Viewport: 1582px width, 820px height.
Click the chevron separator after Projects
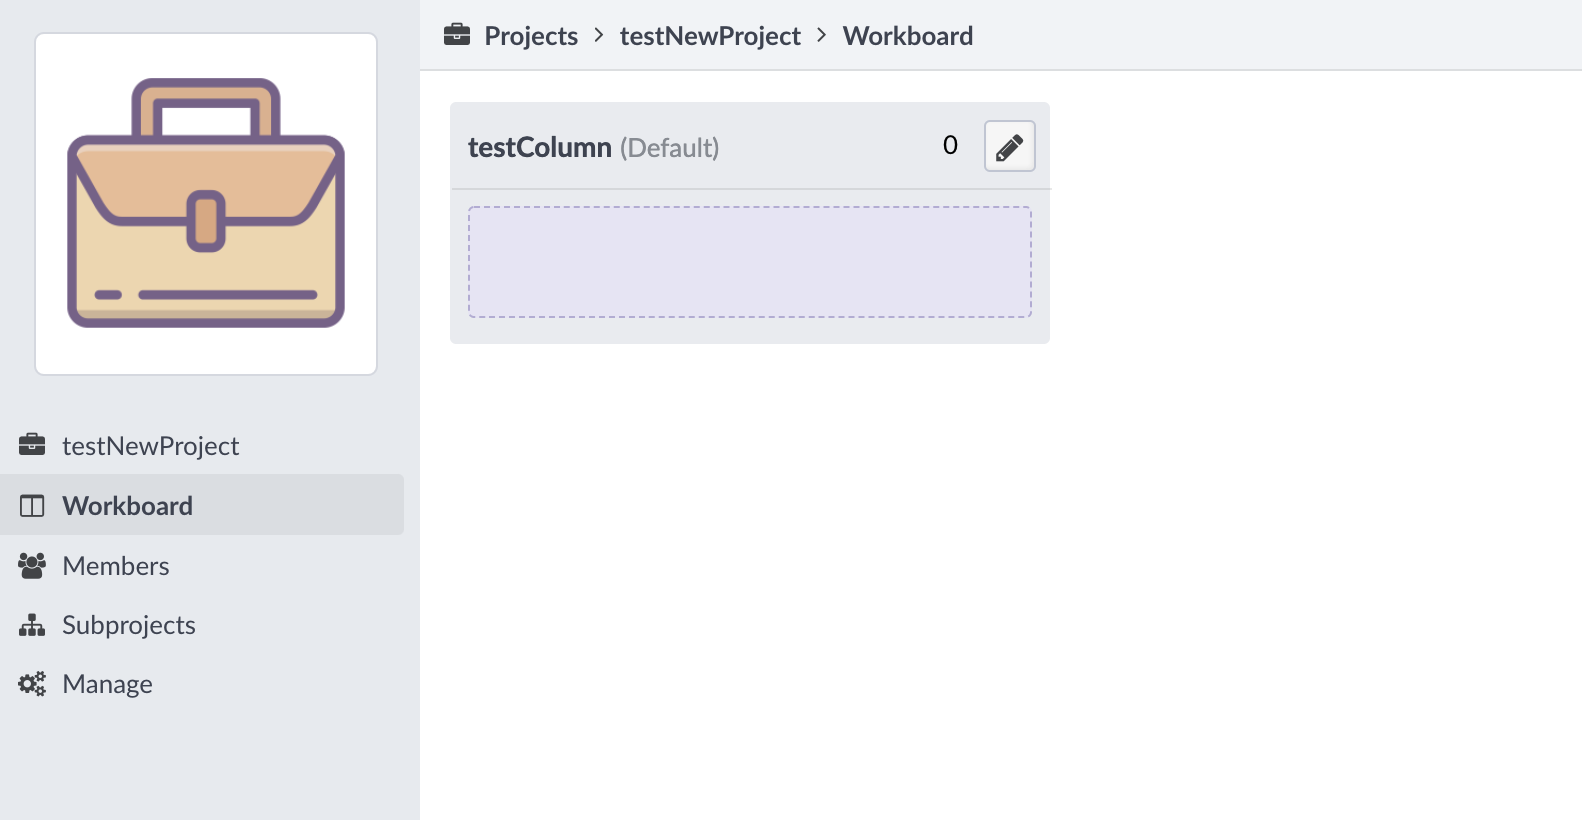(x=599, y=35)
